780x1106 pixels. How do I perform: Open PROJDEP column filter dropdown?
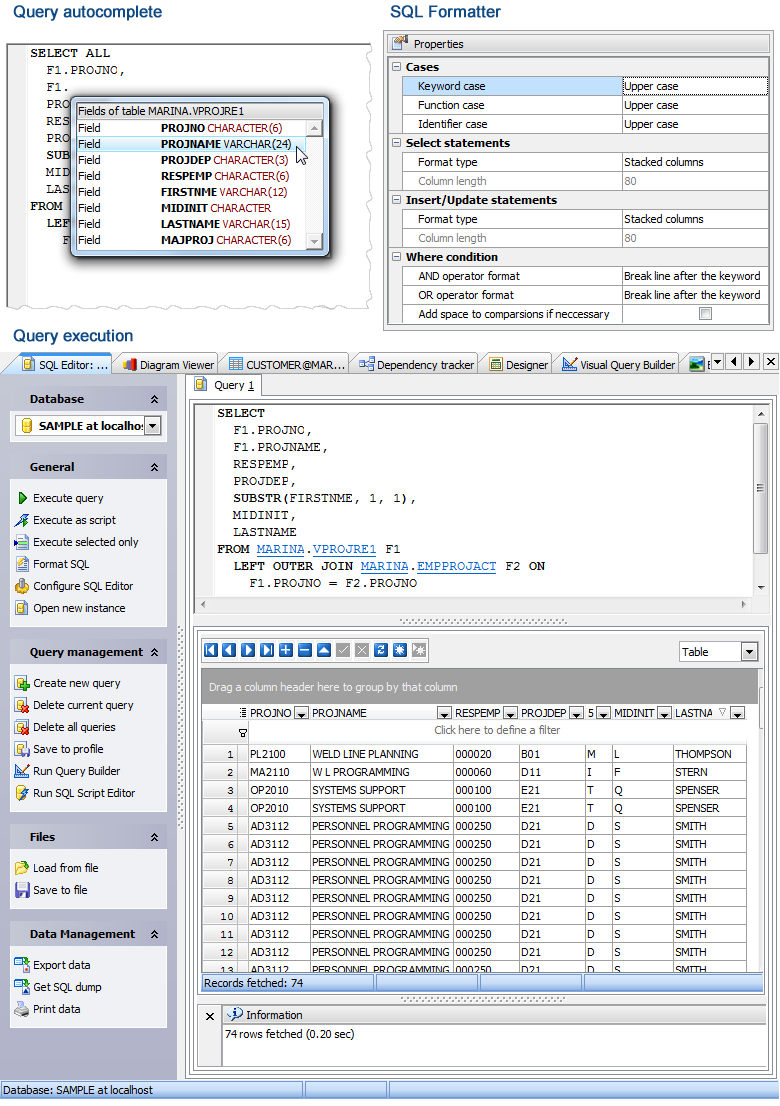pyautogui.click(x=576, y=713)
